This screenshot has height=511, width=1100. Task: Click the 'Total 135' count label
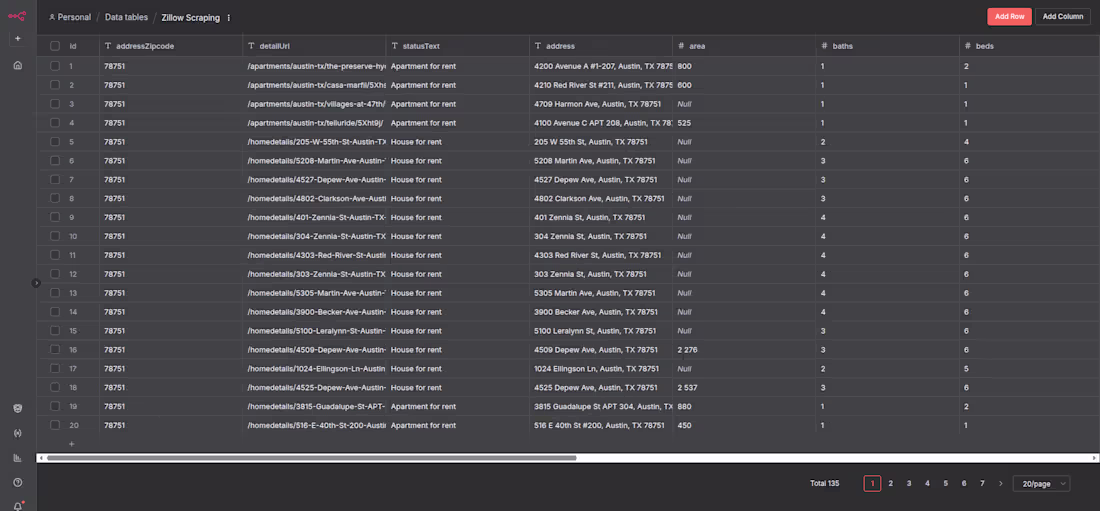pyautogui.click(x=824, y=484)
